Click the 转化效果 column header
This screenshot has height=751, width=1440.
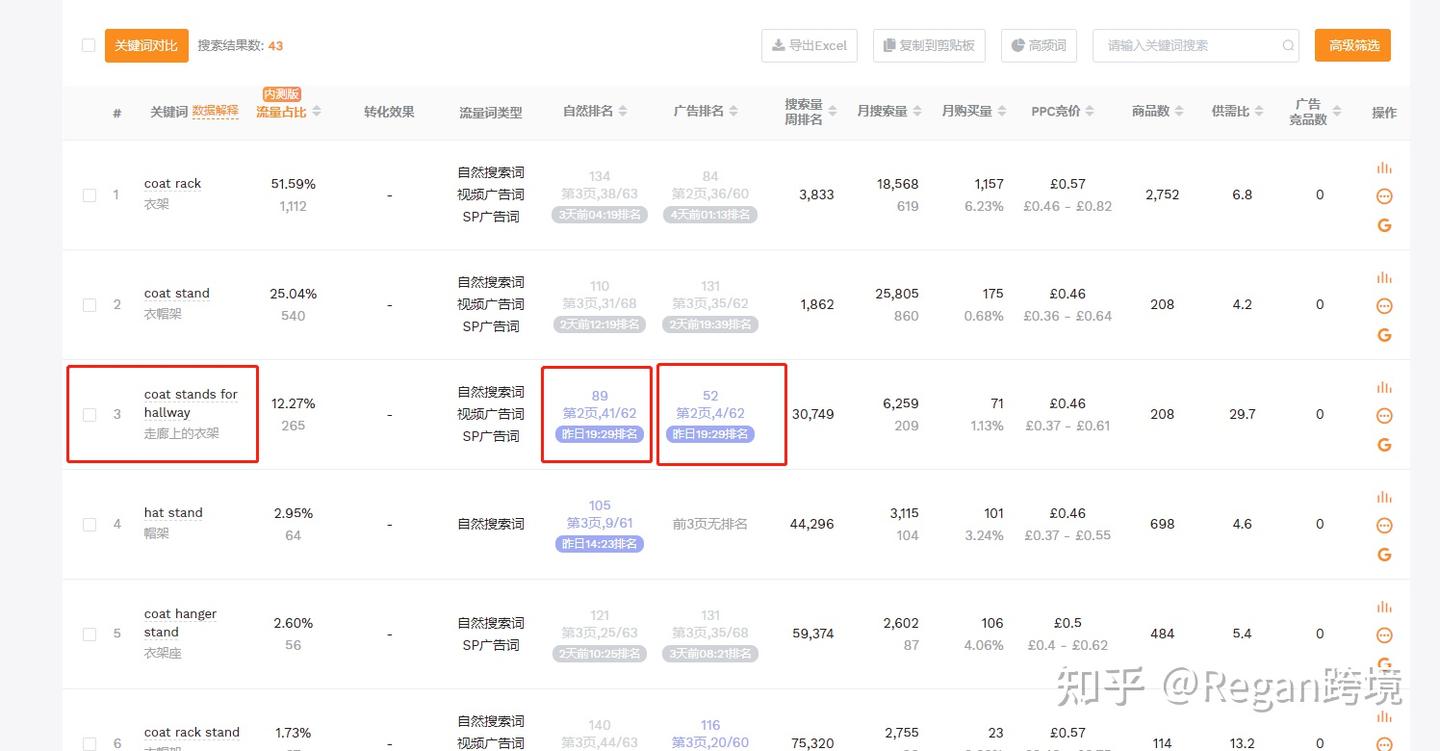[389, 112]
